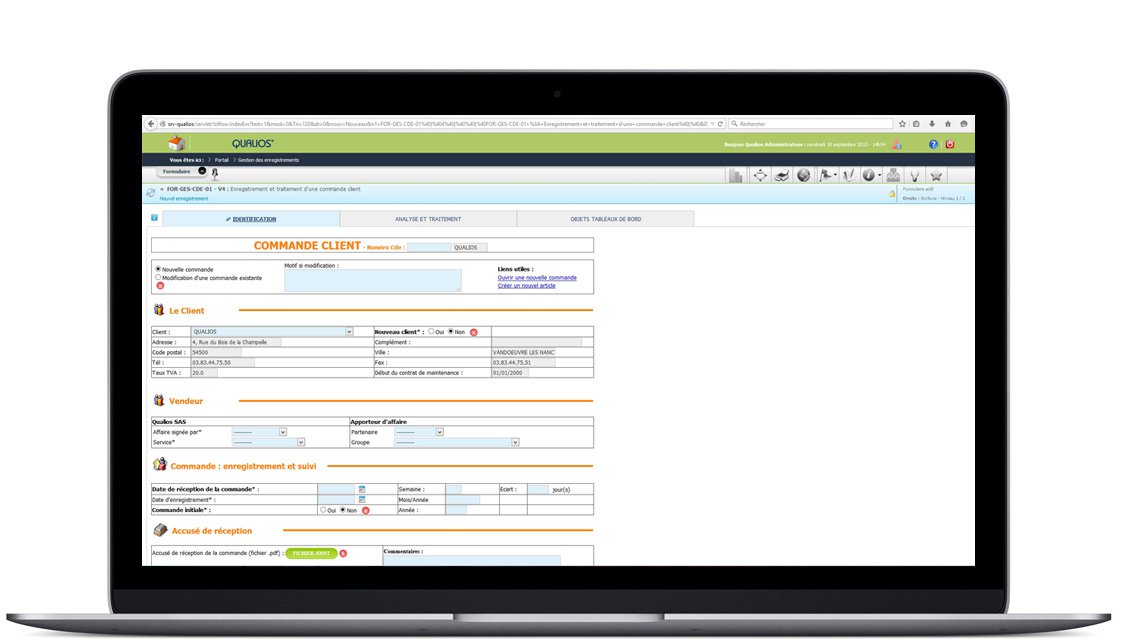Select the Nouvelle commande radio button
This screenshot has width=1121, height=640.
point(159,269)
